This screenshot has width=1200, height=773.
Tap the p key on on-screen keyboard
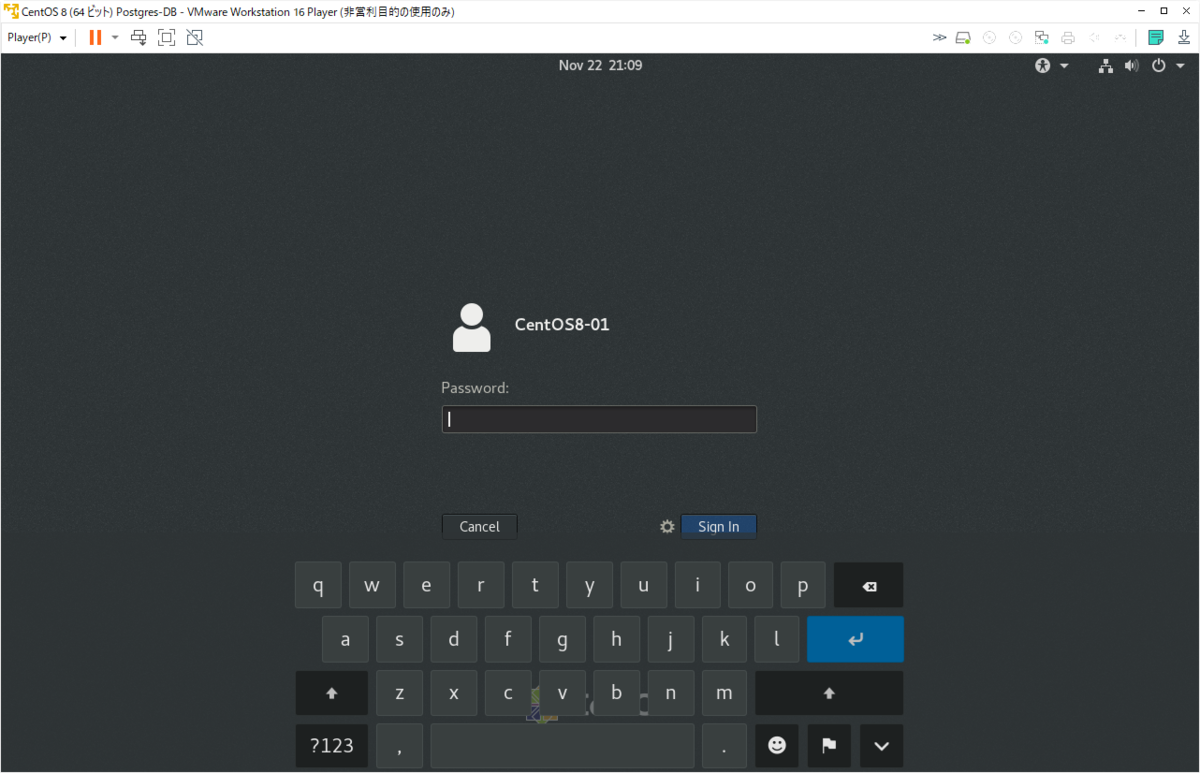point(803,585)
